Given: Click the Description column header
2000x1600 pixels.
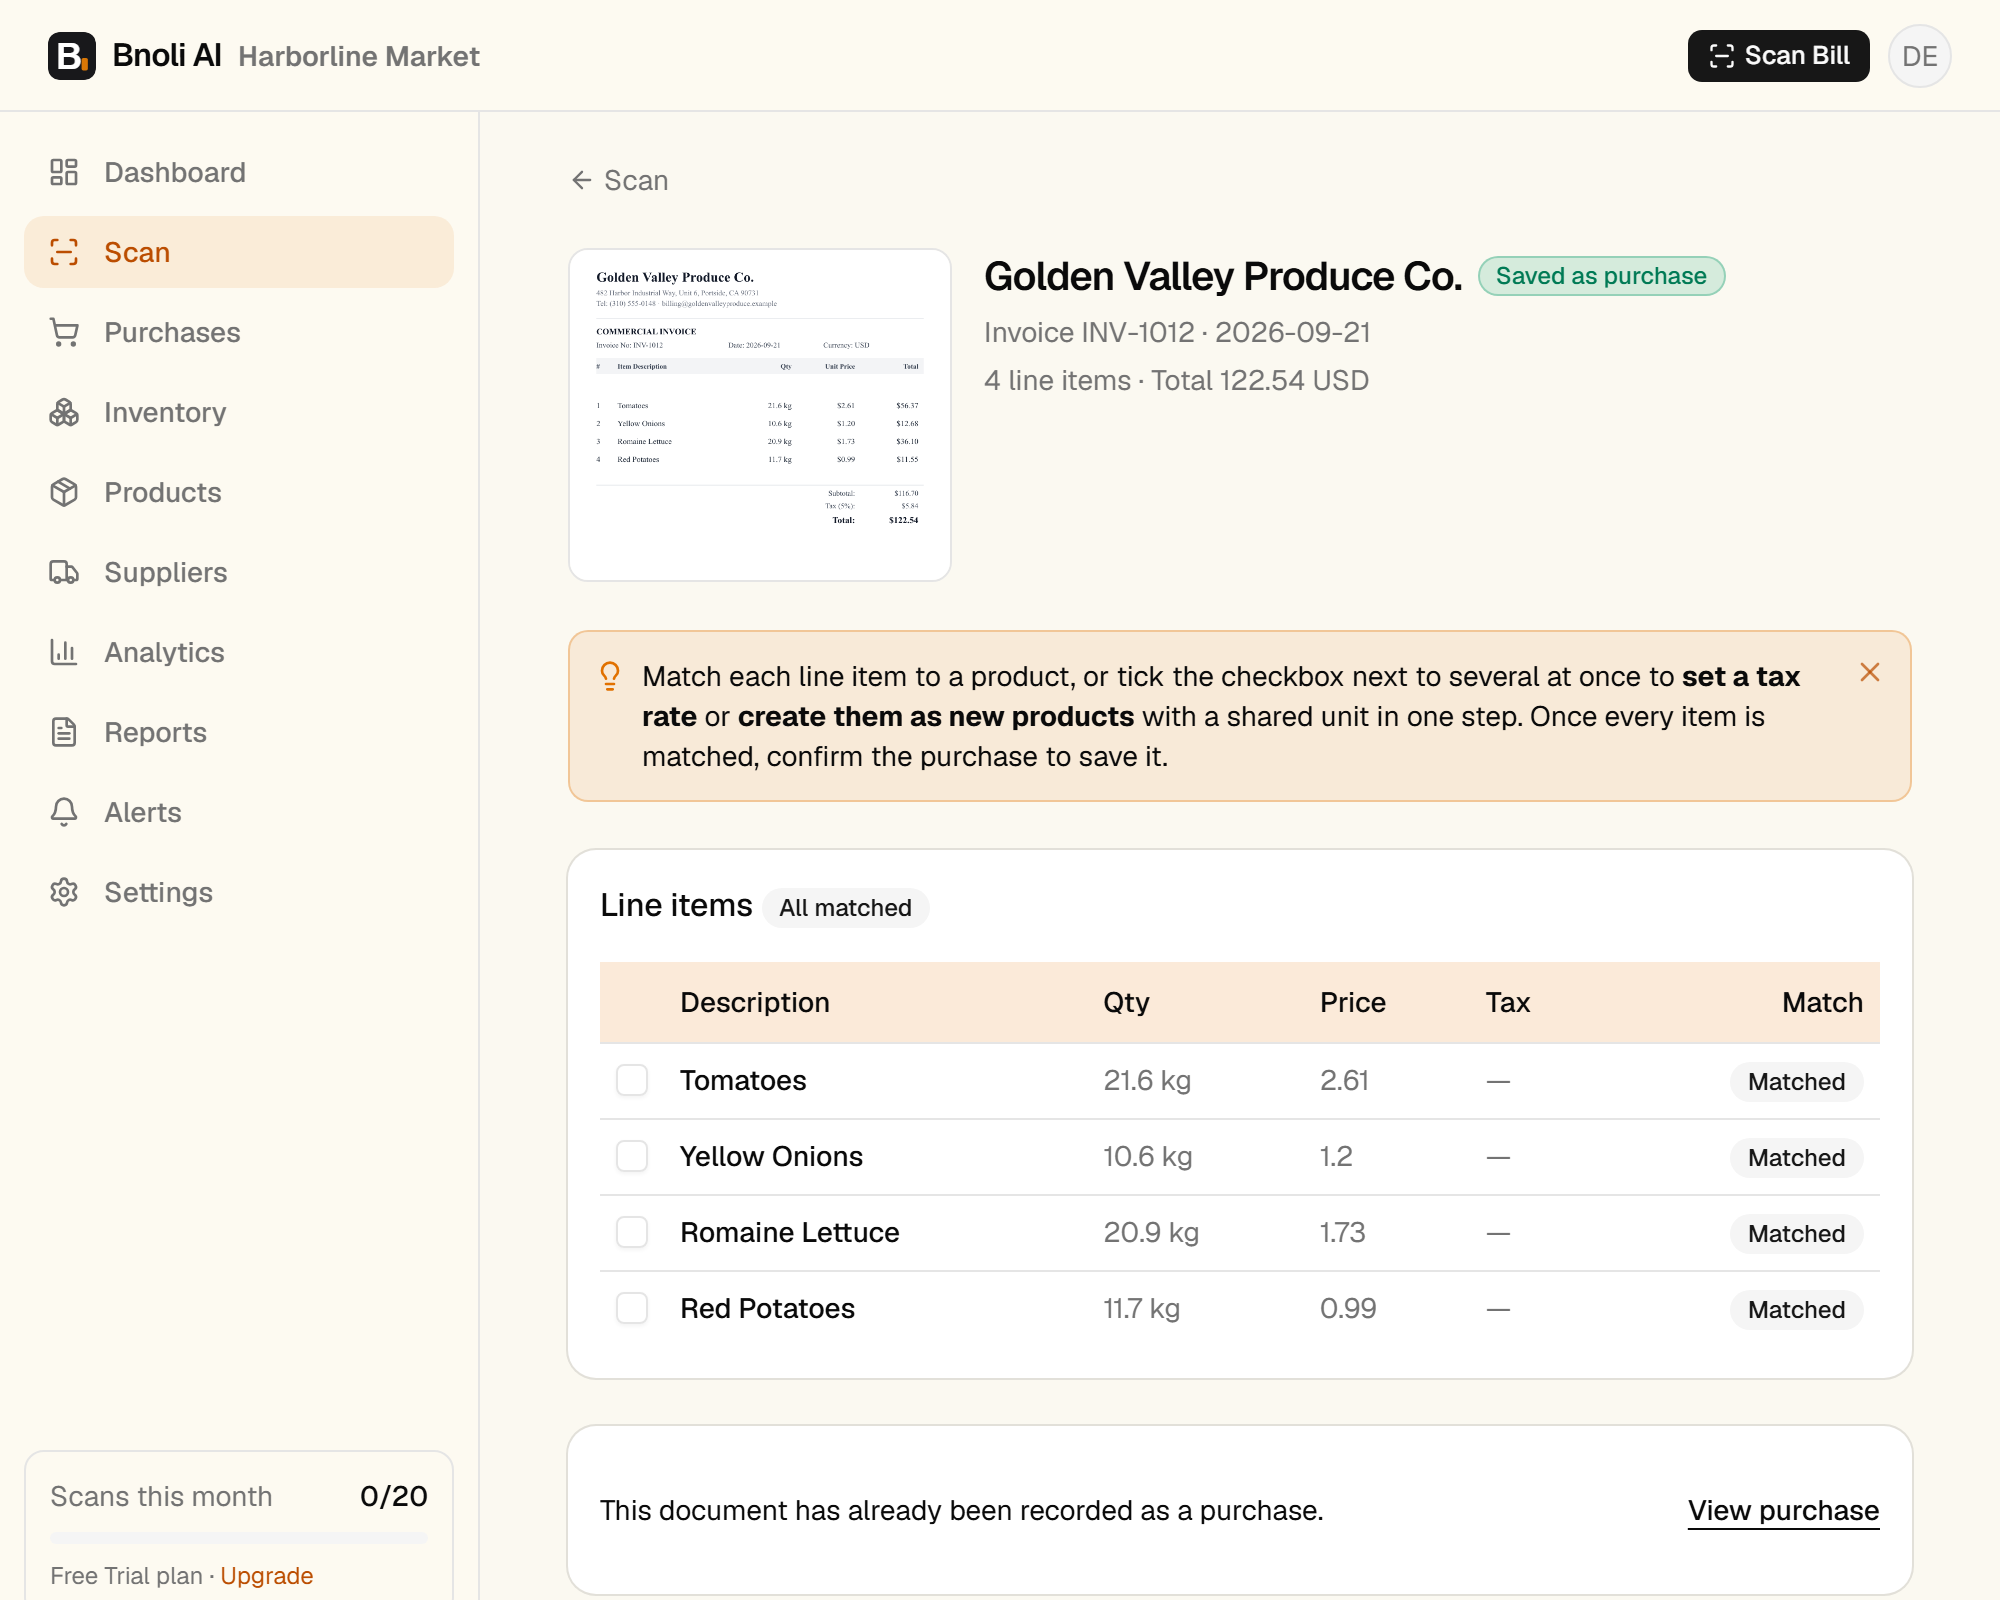Looking at the screenshot, I should [755, 1002].
